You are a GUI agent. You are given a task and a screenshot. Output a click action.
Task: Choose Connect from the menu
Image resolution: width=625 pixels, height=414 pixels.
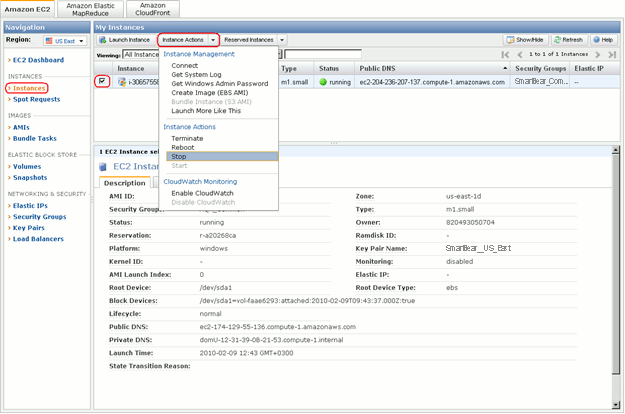tap(185, 65)
